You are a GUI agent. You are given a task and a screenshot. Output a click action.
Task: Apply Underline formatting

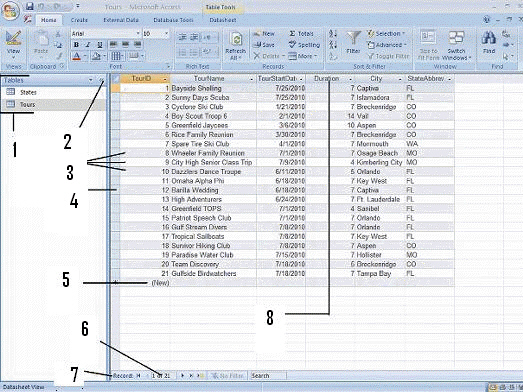(x=99, y=44)
